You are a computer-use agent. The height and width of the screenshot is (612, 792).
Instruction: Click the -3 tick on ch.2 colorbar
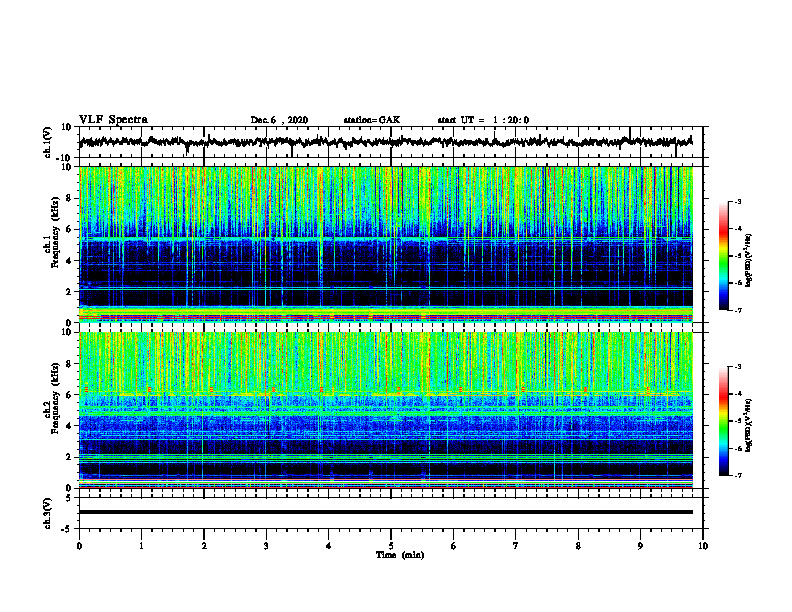[x=737, y=367]
